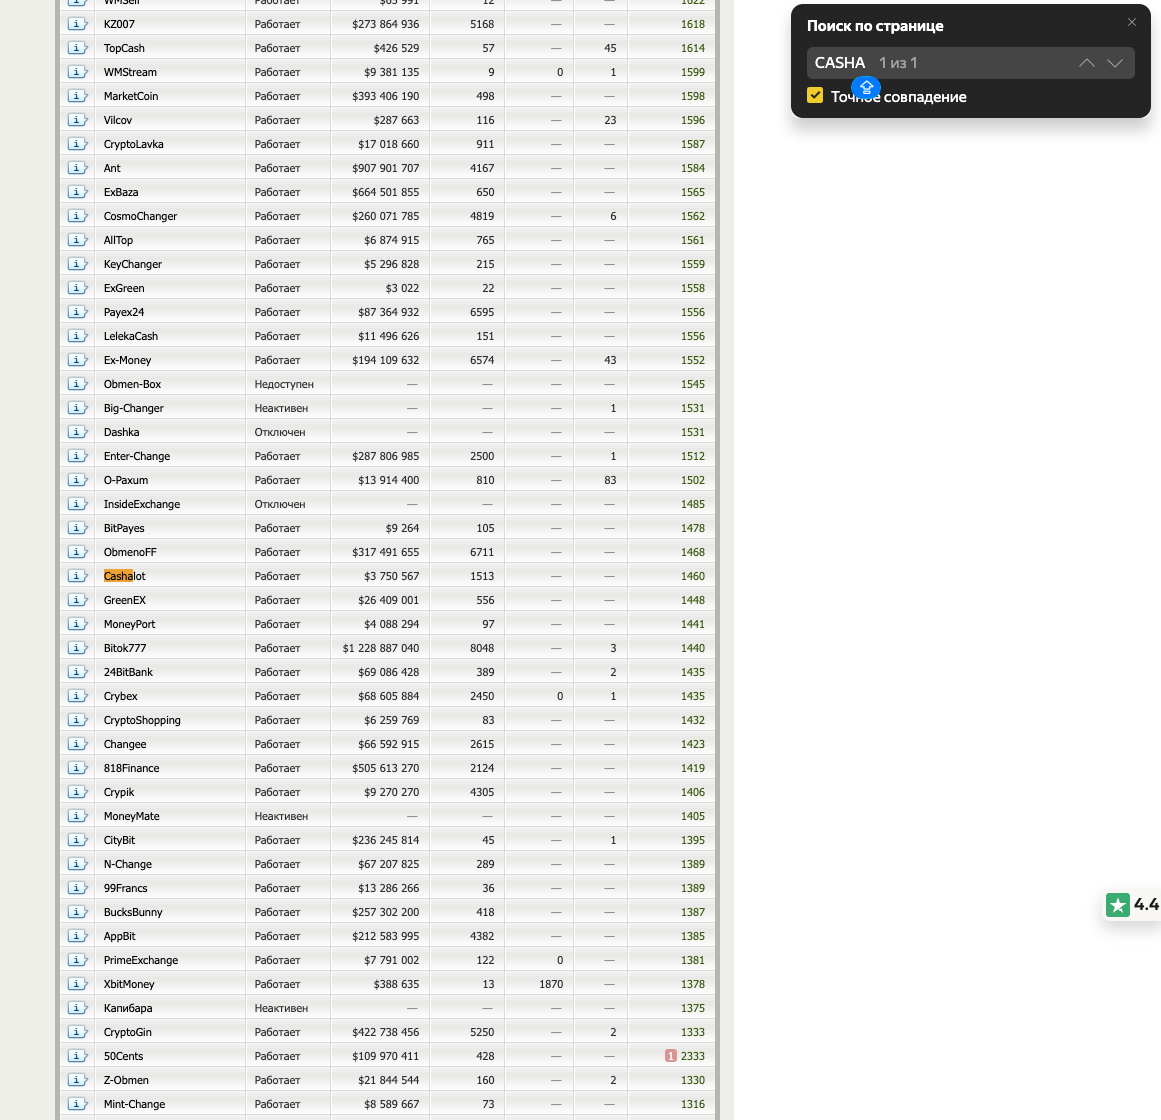The height and width of the screenshot is (1120, 1161).
Task: Toggle the exact match checkbox
Action: pos(815,96)
